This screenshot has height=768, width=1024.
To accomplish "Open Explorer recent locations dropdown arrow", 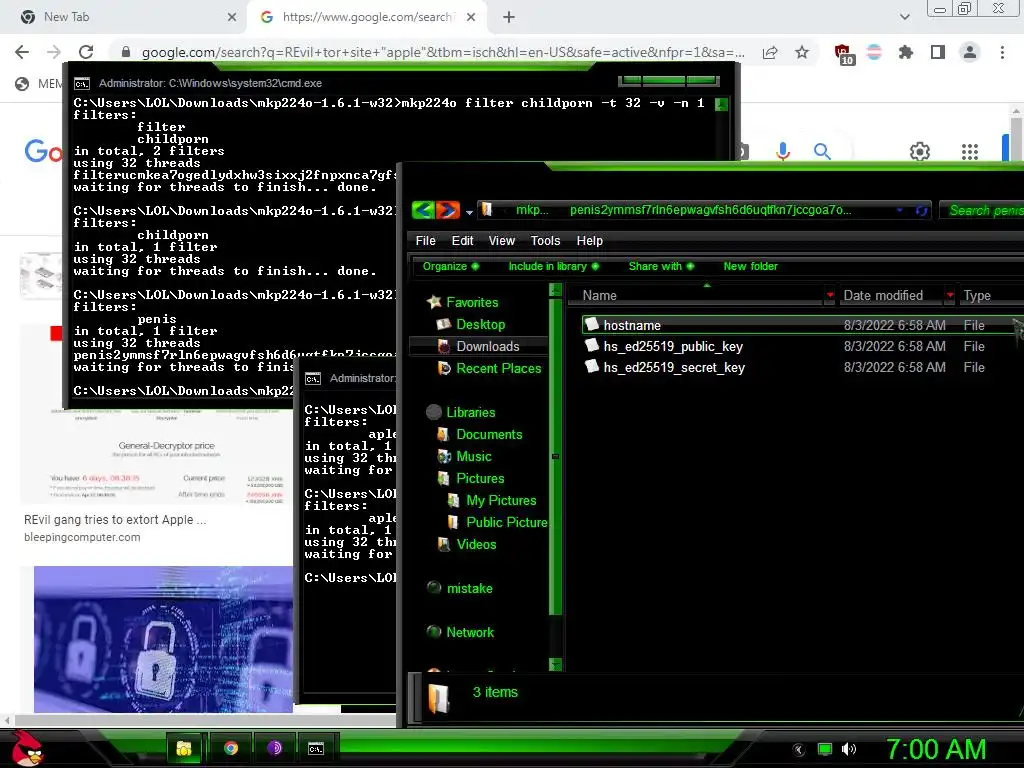I will [x=469, y=212].
